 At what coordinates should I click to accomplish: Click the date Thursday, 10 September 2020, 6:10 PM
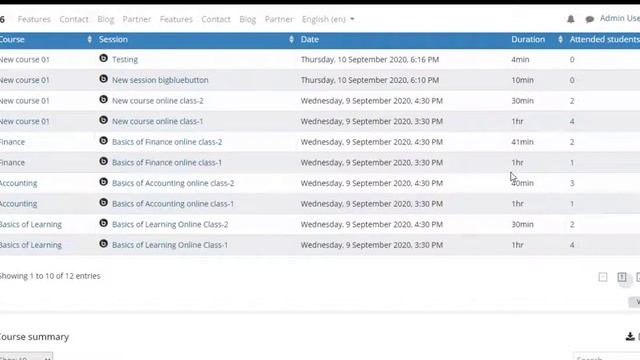point(370,80)
